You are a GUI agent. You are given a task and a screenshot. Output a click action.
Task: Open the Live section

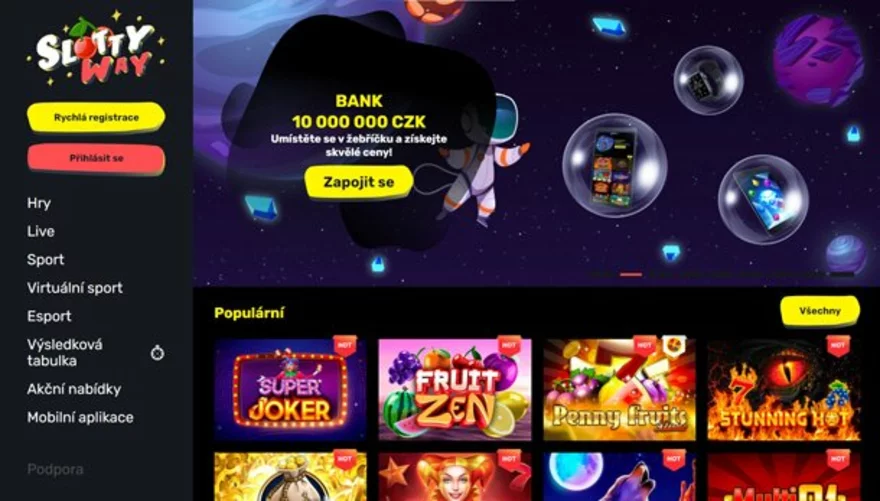pos(41,231)
